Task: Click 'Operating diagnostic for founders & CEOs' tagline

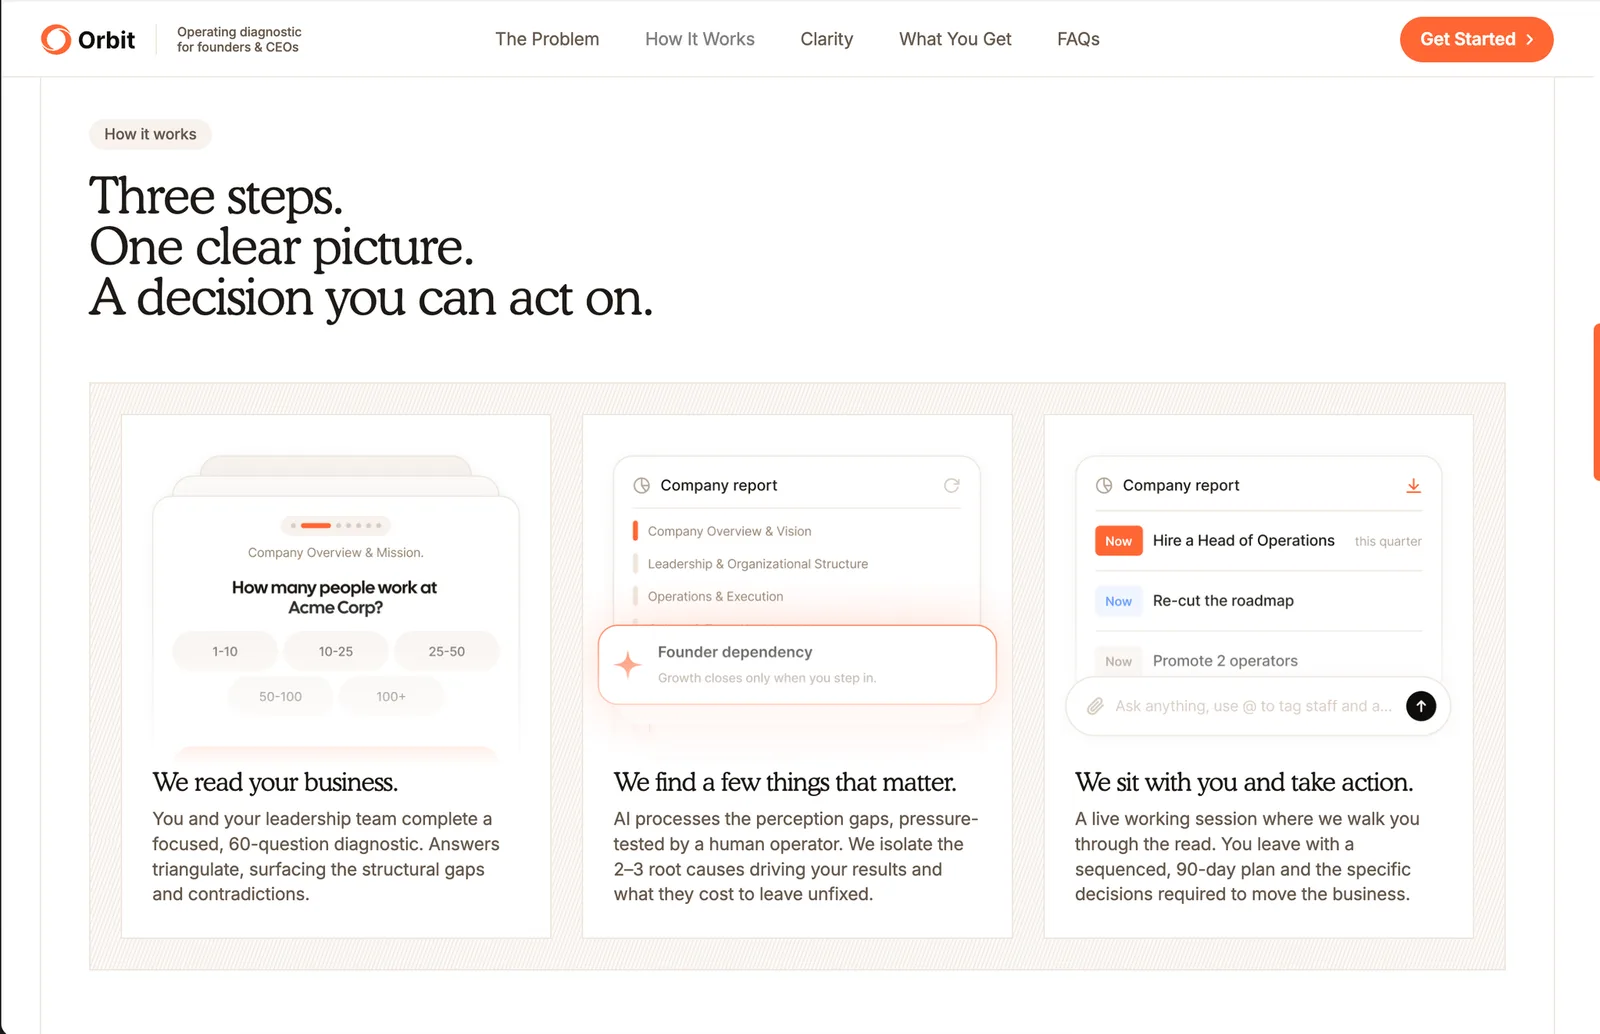Action: tap(239, 39)
